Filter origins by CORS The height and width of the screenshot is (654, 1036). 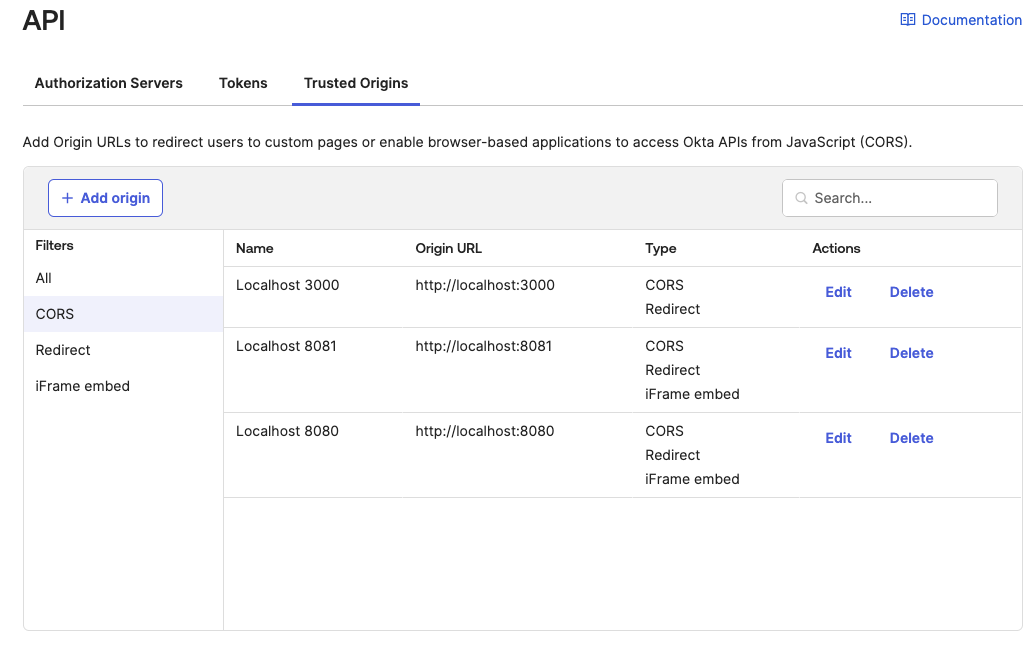click(x=55, y=314)
